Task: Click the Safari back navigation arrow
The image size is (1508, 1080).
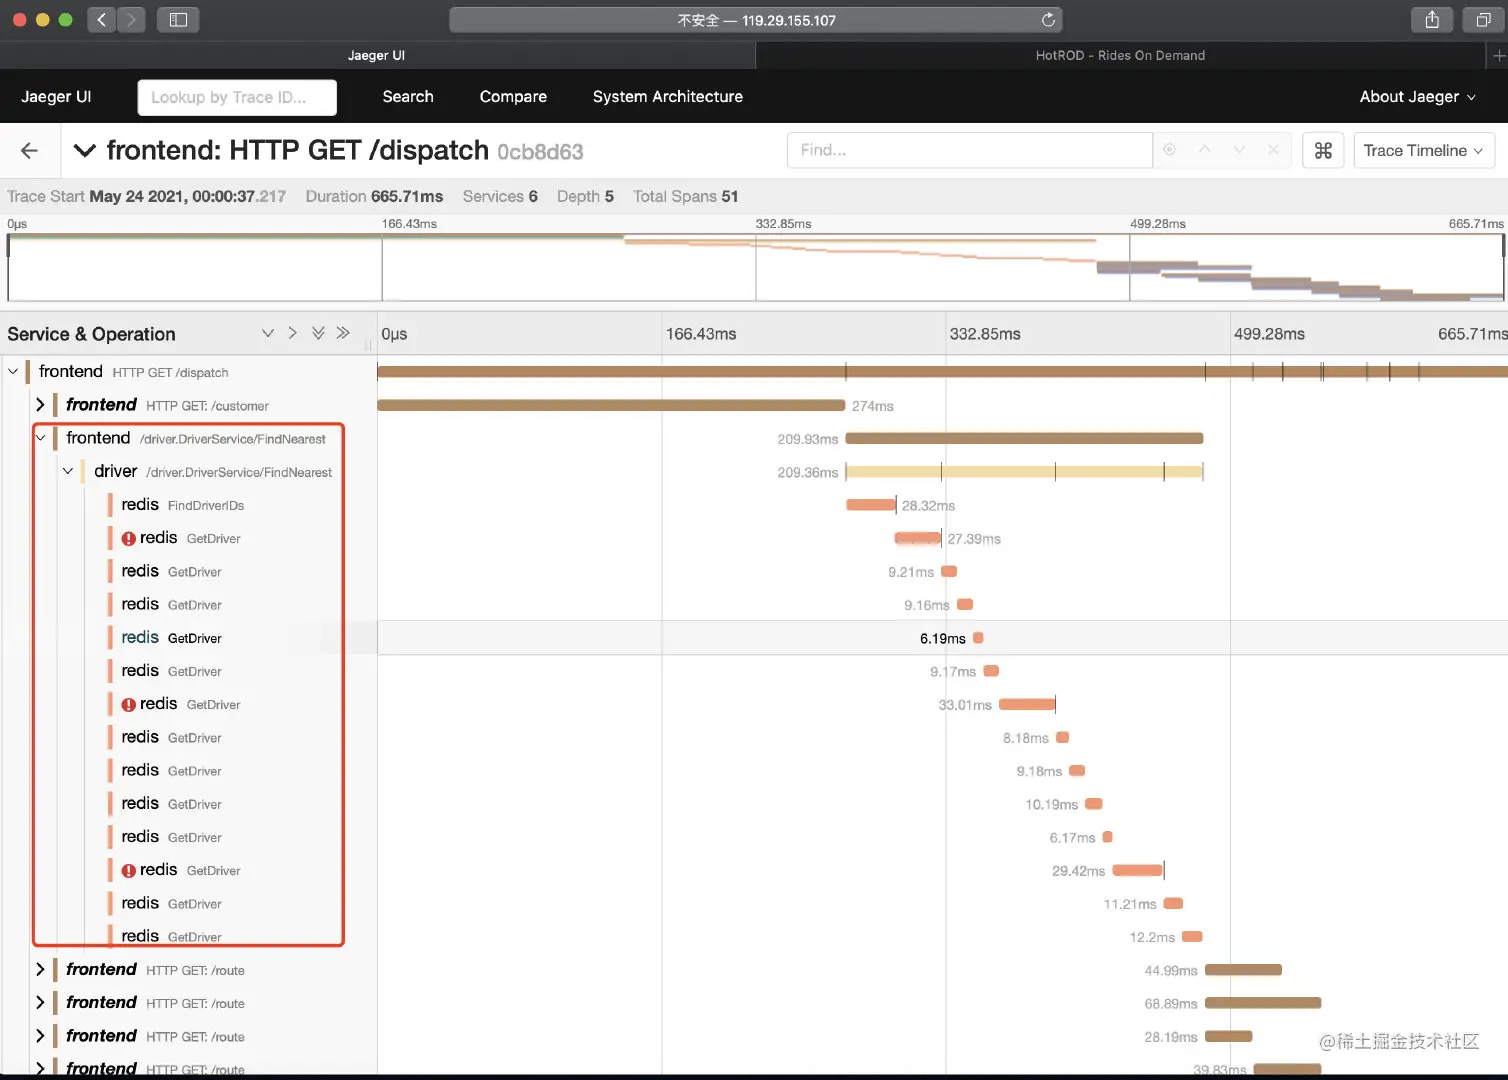Action: pyautogui.click(x=101, y=20)
